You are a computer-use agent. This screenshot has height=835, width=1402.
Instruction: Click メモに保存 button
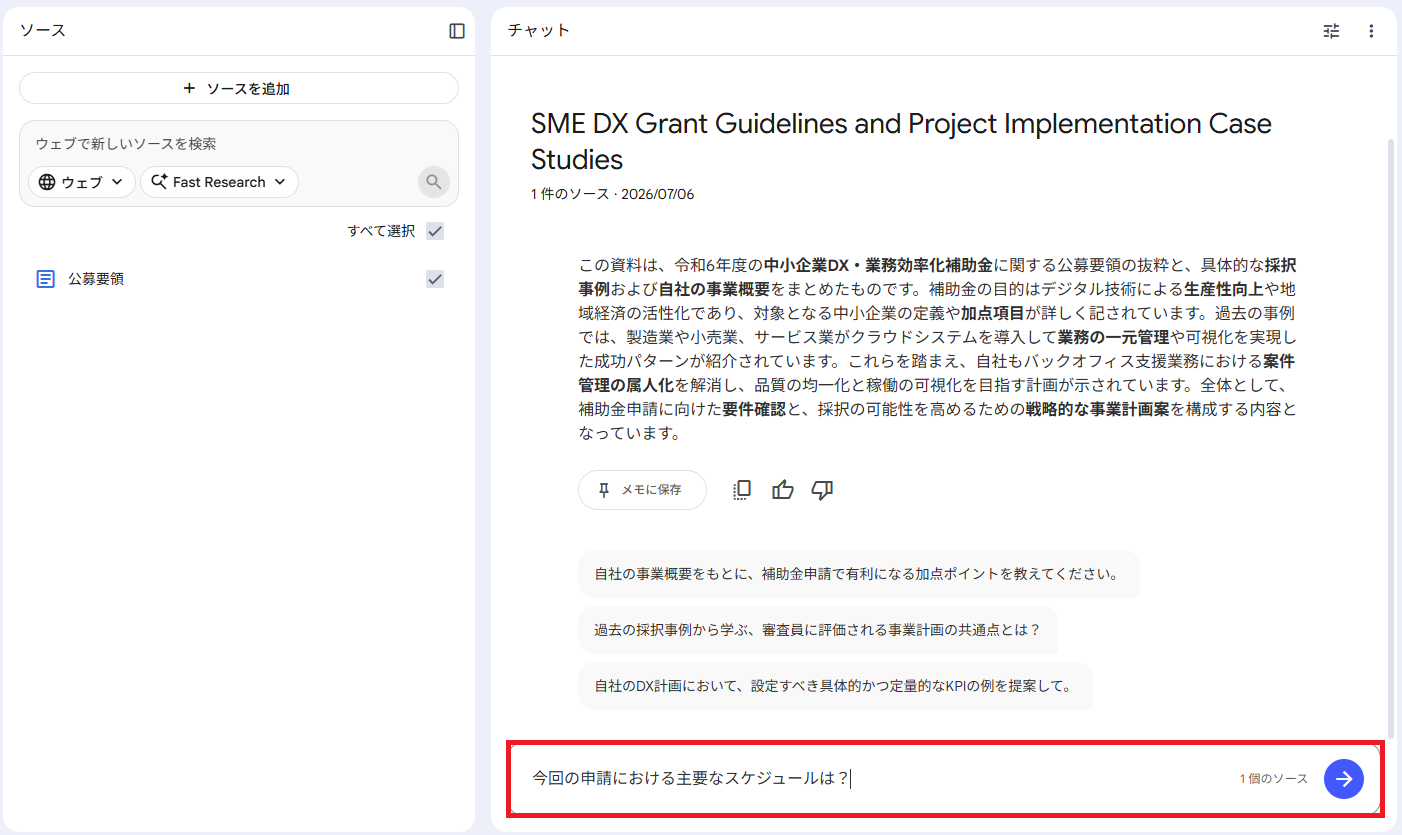(642, 490)
